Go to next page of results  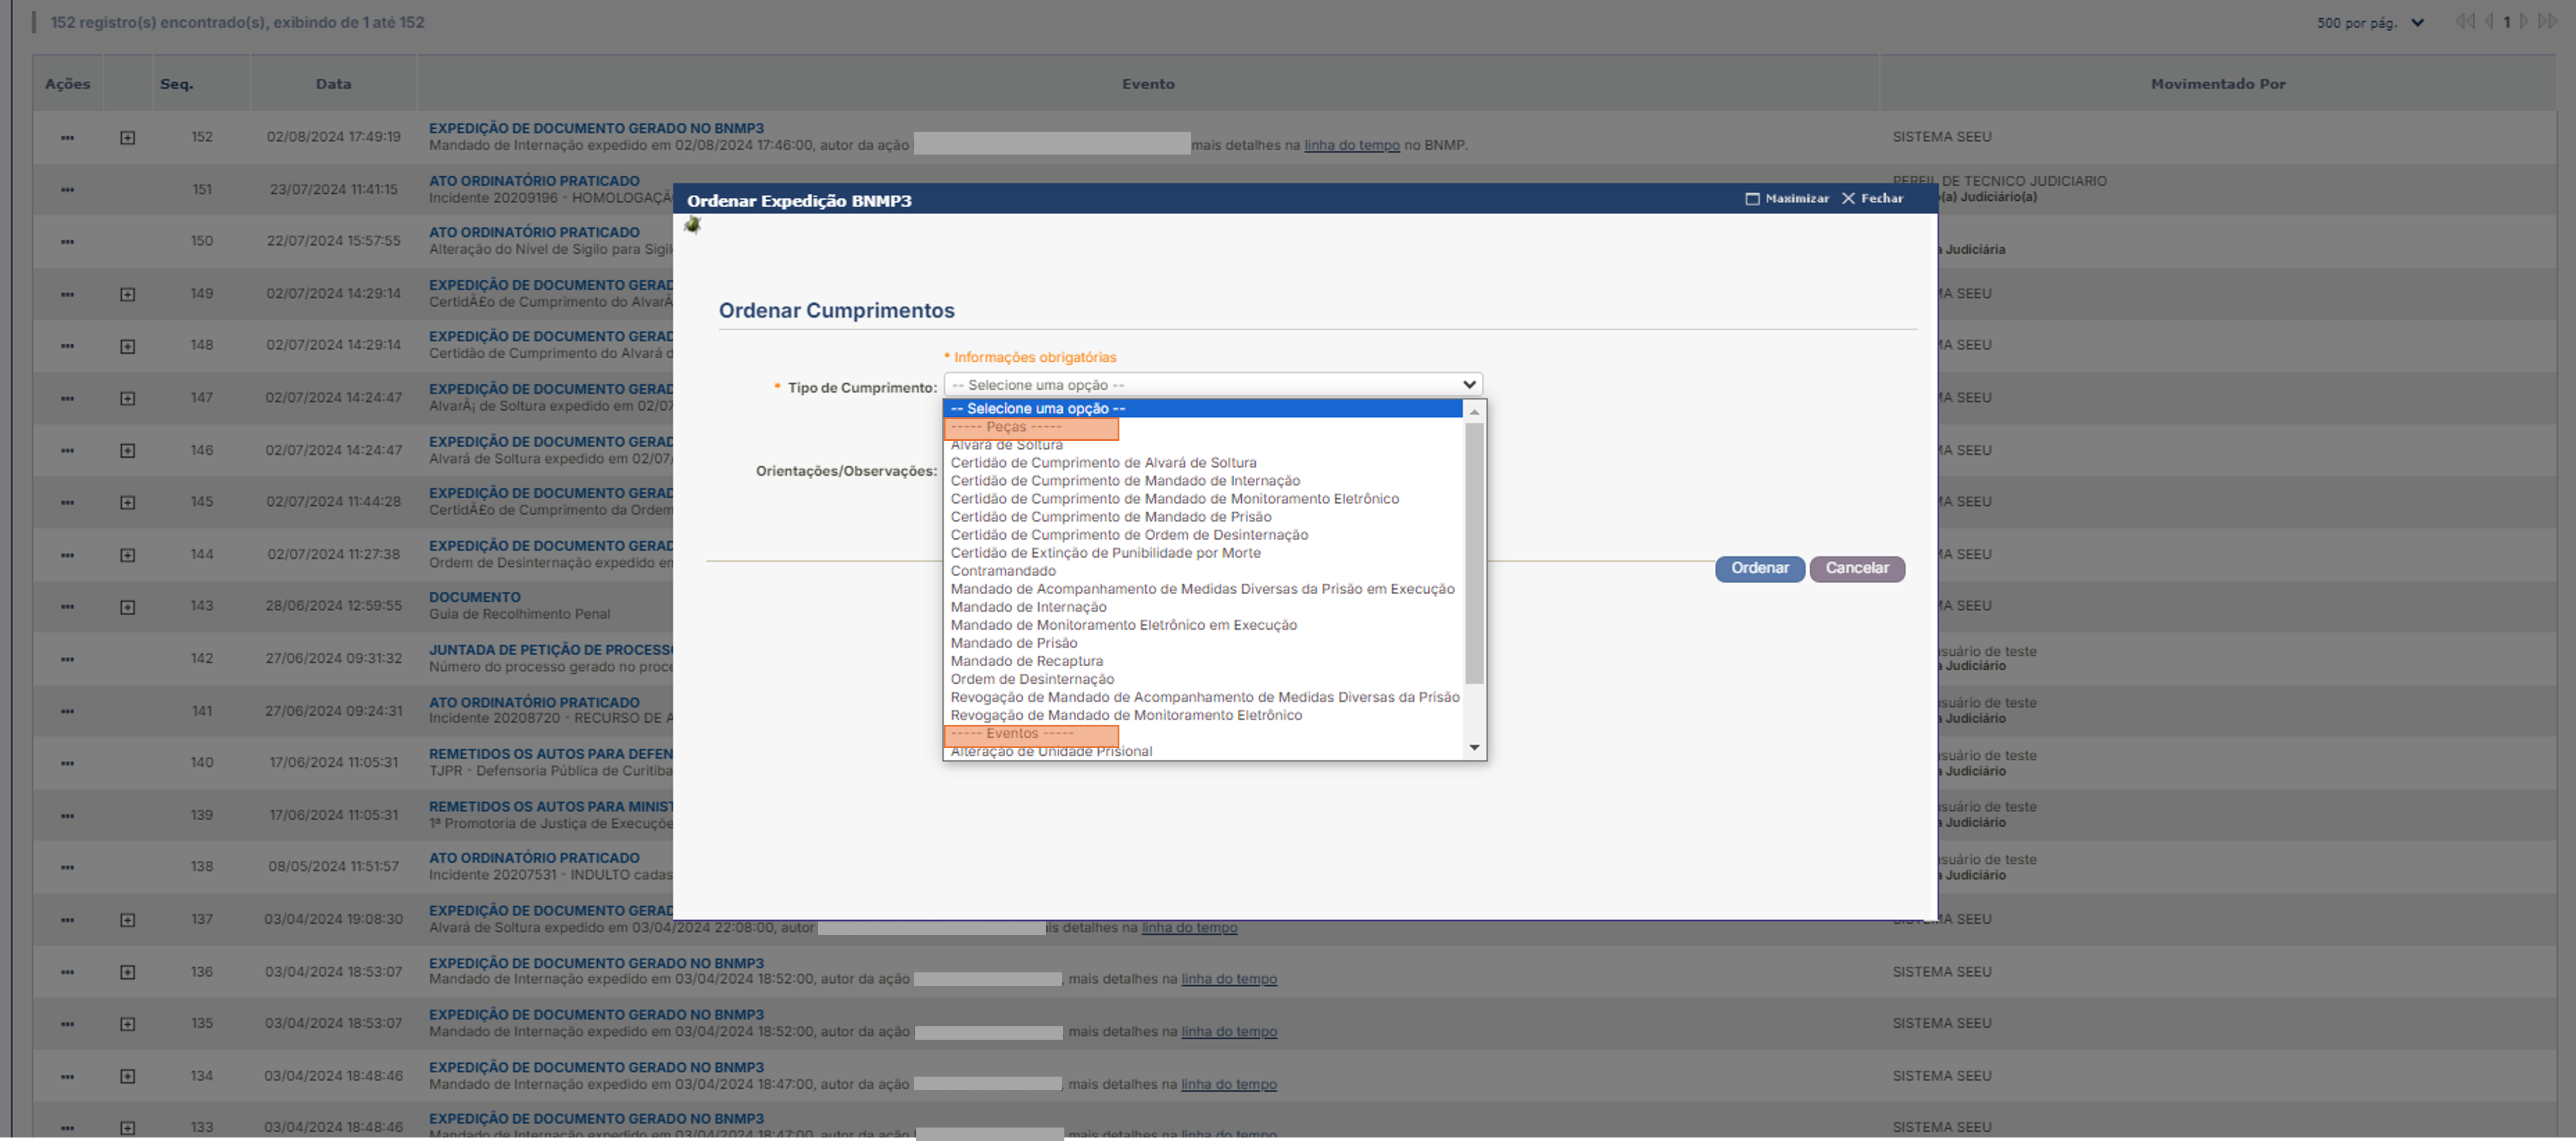tap(2525, 22)
